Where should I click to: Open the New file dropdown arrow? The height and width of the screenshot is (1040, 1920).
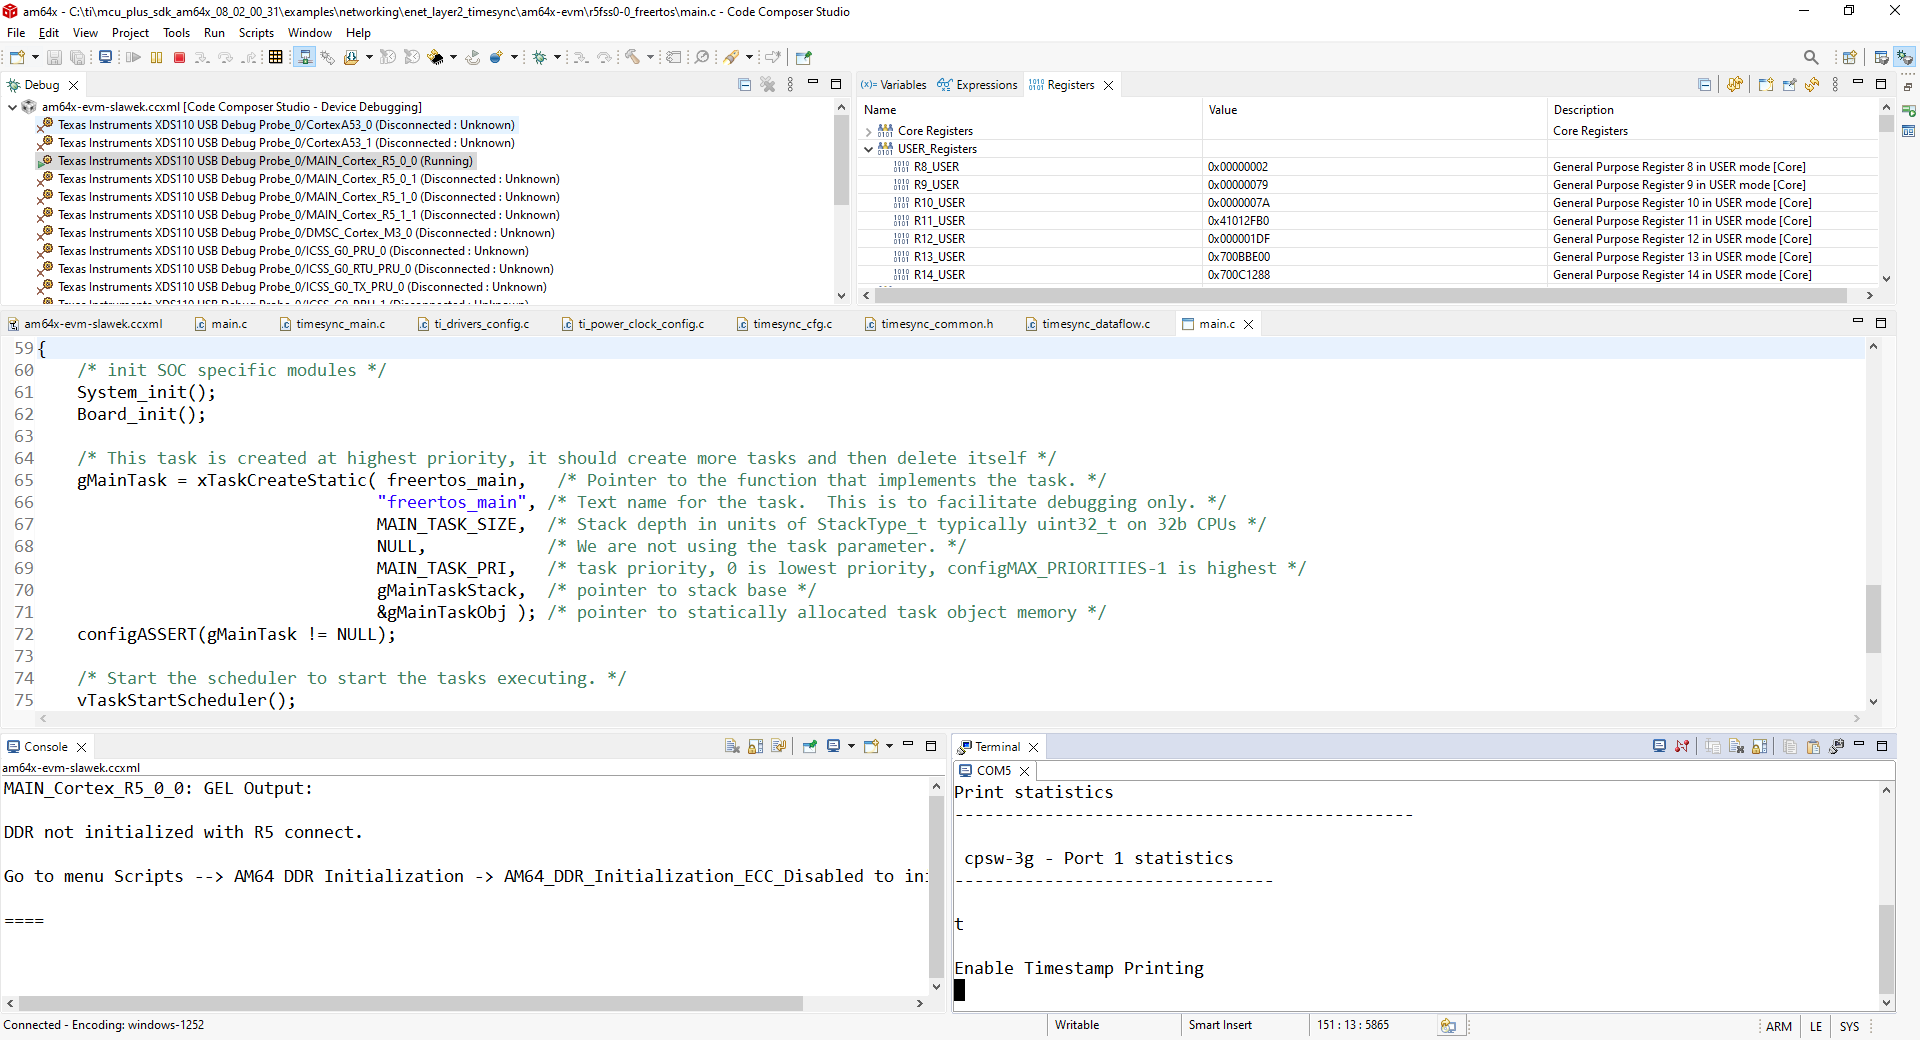point(35,57)
